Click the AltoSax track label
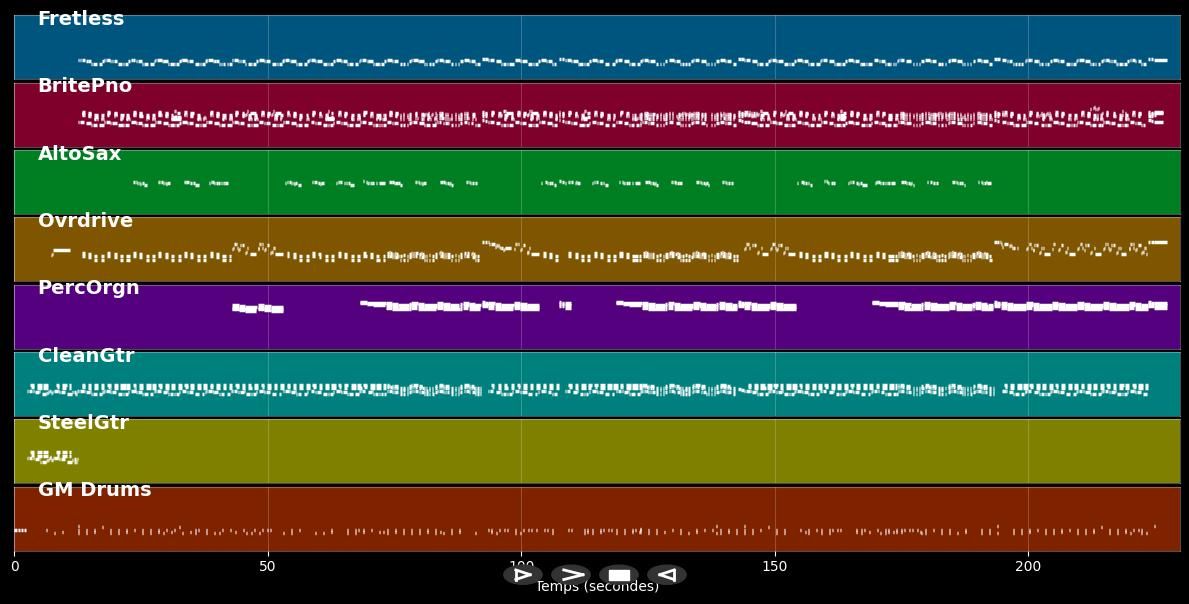Image resolution: width=1189 pixels, height=604 pixels. pos(79,154)
